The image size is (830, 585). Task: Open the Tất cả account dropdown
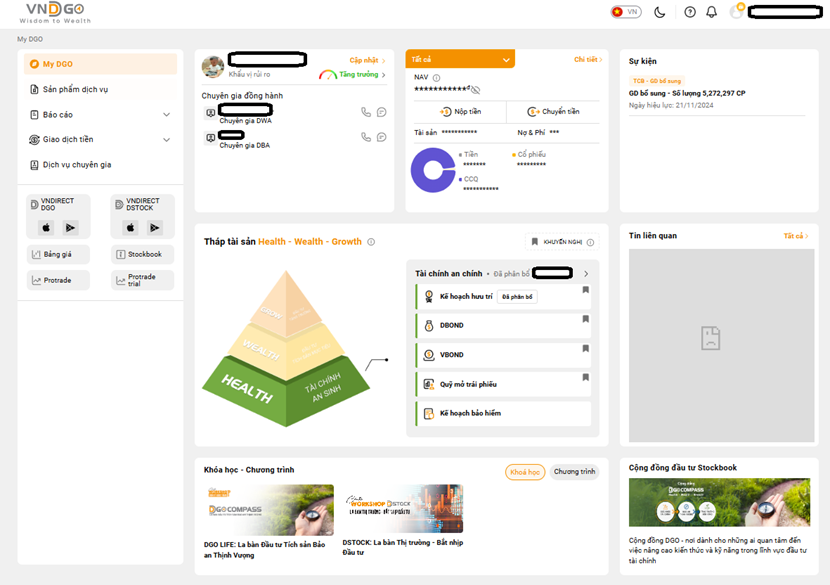[x=460, y=59]
